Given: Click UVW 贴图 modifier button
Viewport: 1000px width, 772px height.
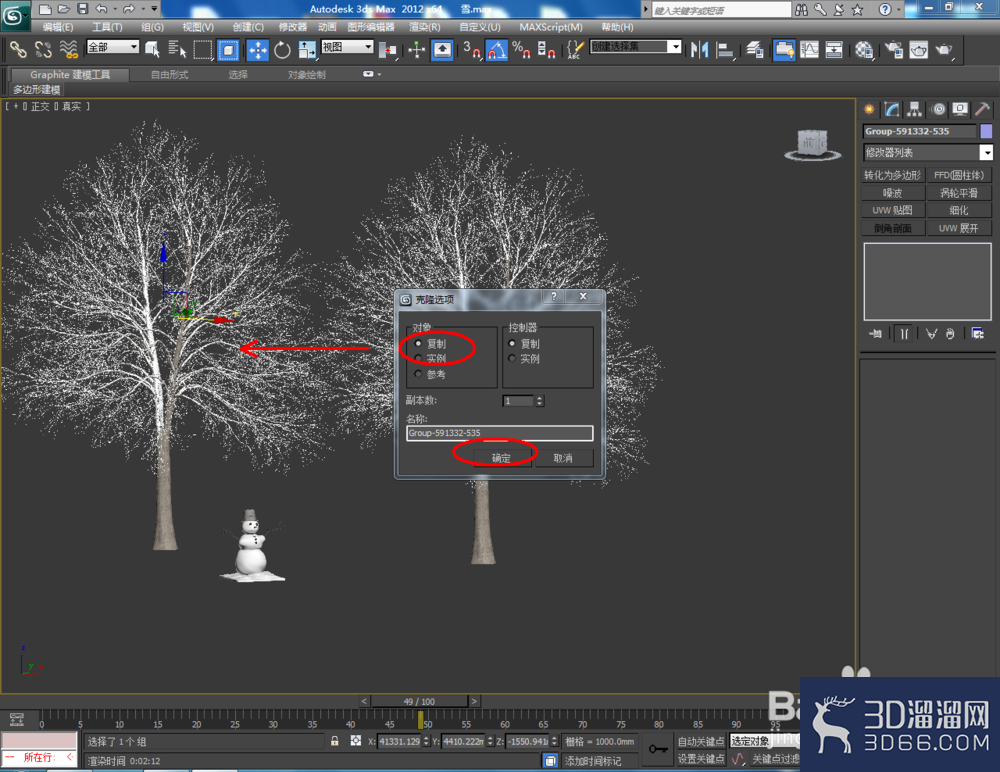Looking at the screenshot, I should 893,211.
